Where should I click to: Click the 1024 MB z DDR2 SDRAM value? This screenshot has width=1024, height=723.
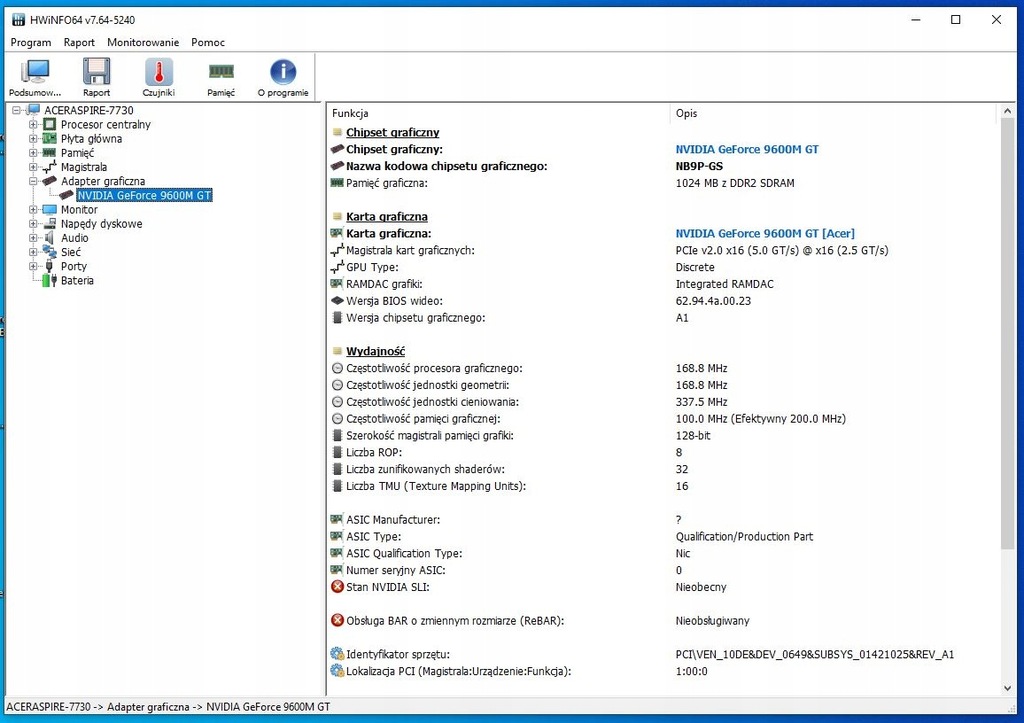point(735,183)
